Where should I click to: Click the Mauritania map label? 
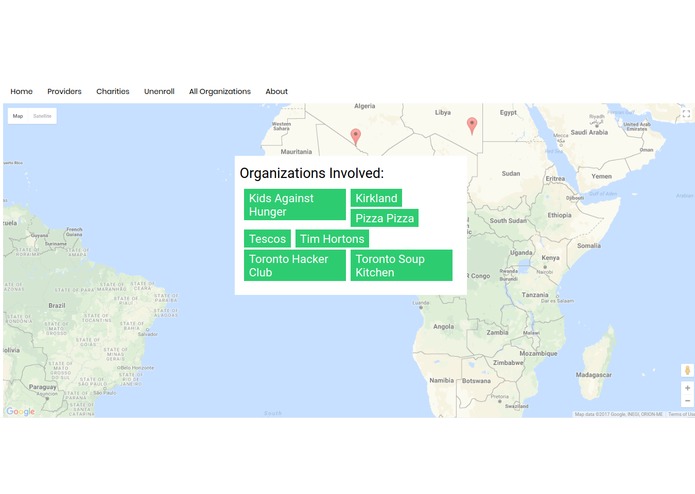(x=296, y=152)
